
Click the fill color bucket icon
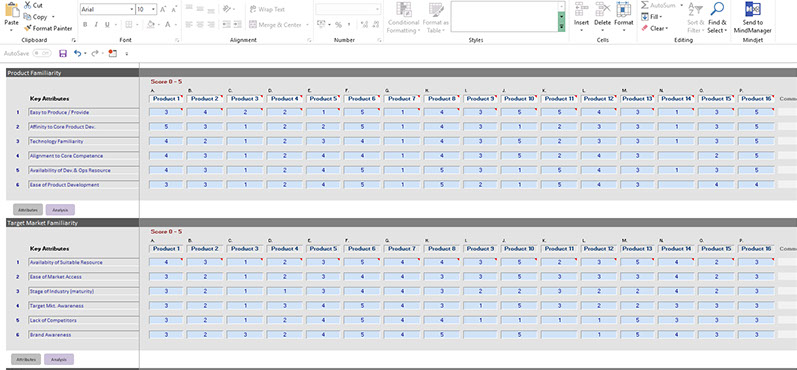[x=150, y=24]
